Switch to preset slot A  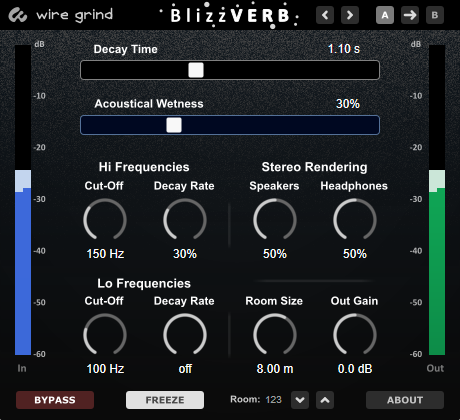pyautogui.click(x=385, y=15)
